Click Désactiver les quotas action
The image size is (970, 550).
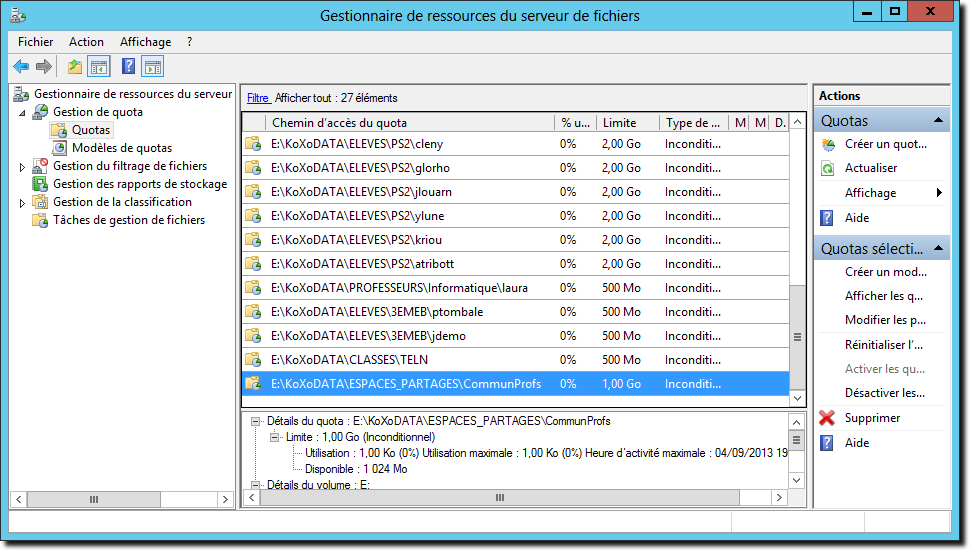(x=885, y=393)
